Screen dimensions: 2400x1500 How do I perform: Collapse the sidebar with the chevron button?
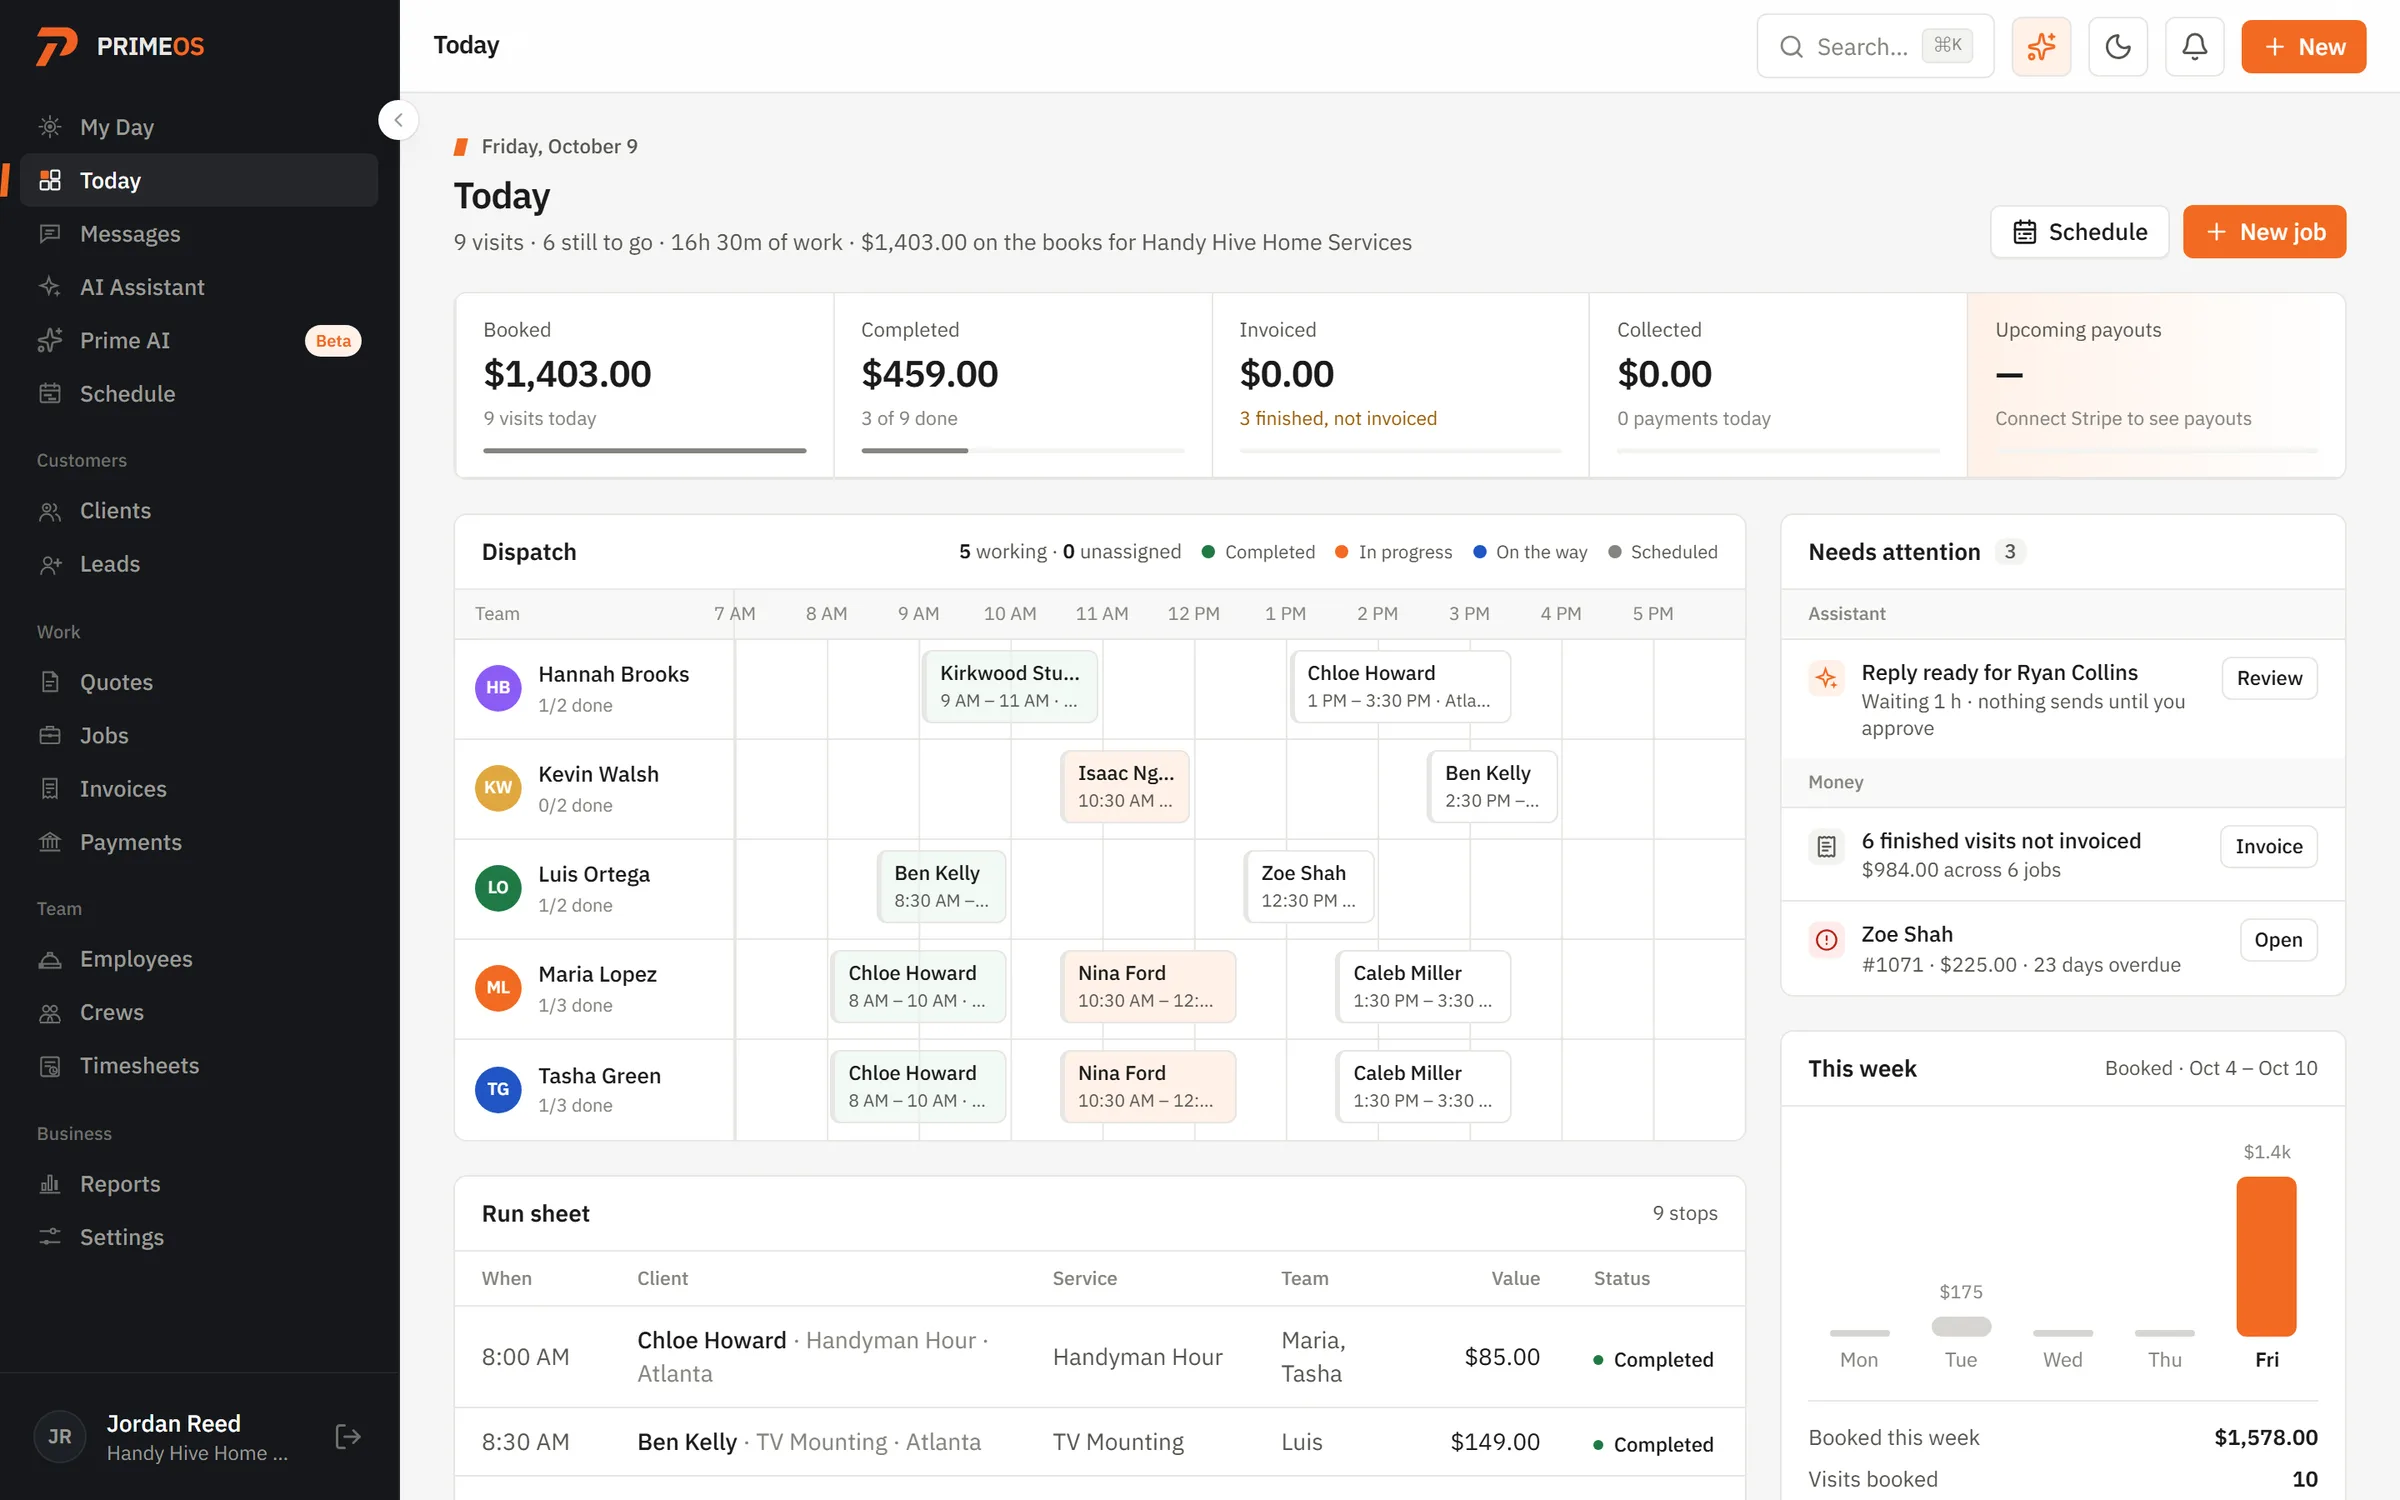tap(398, 120)
